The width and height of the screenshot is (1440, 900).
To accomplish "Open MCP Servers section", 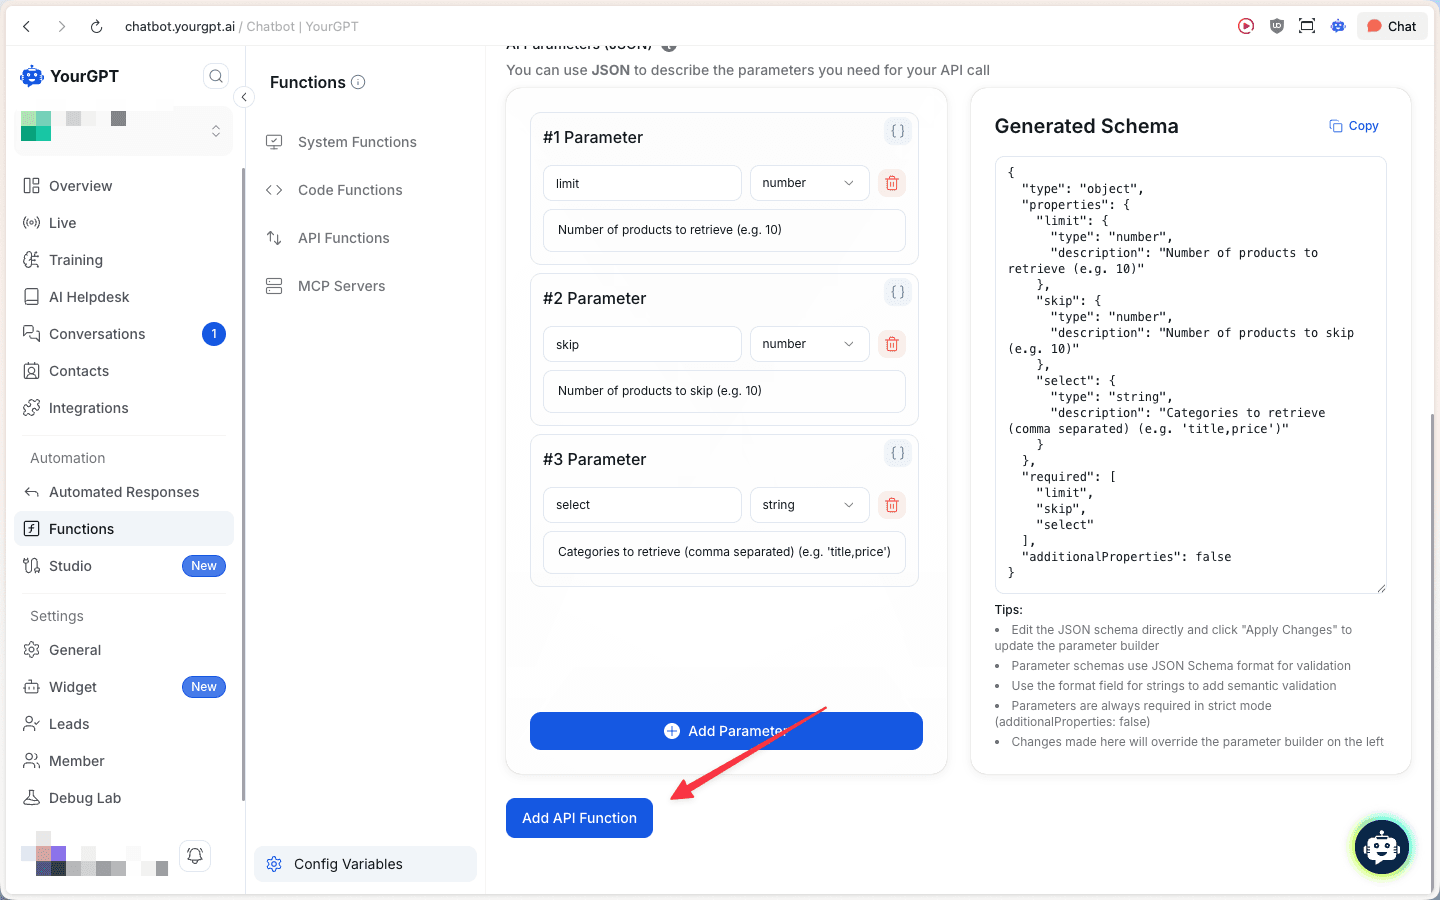I will point(340,286).
